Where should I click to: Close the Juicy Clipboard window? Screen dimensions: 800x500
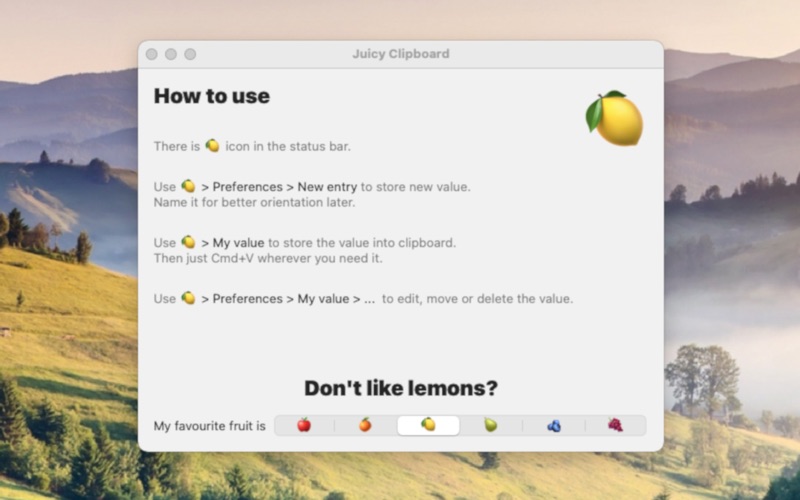(152, 54)
